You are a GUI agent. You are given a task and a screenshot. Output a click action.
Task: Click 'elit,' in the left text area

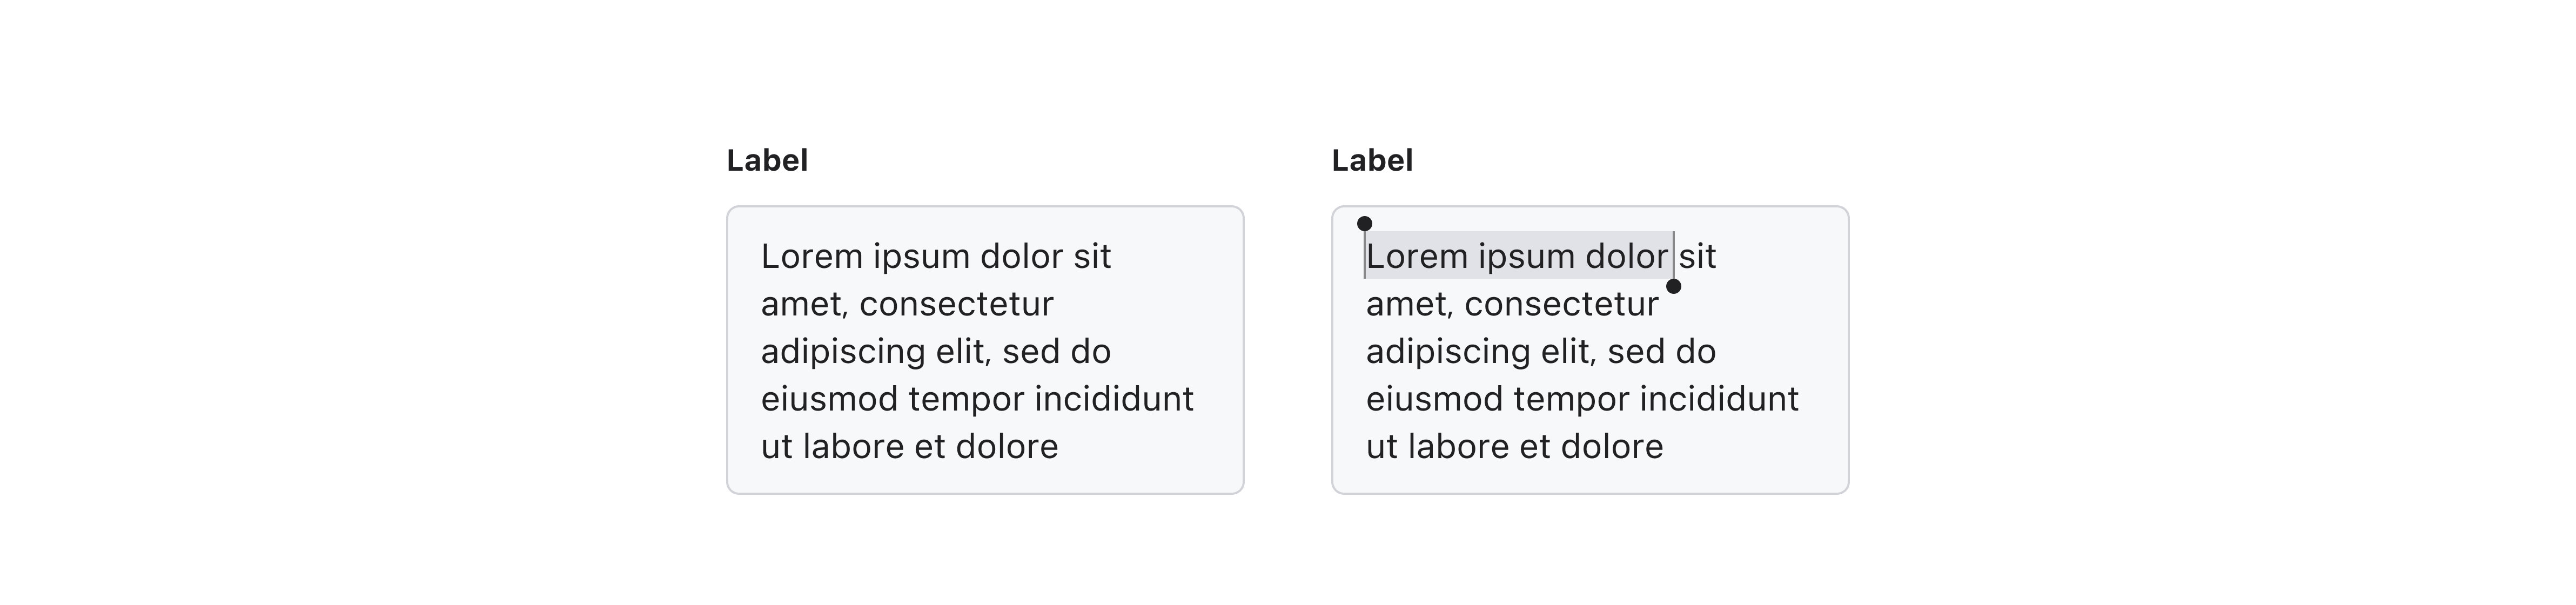(x=963, y=352)
